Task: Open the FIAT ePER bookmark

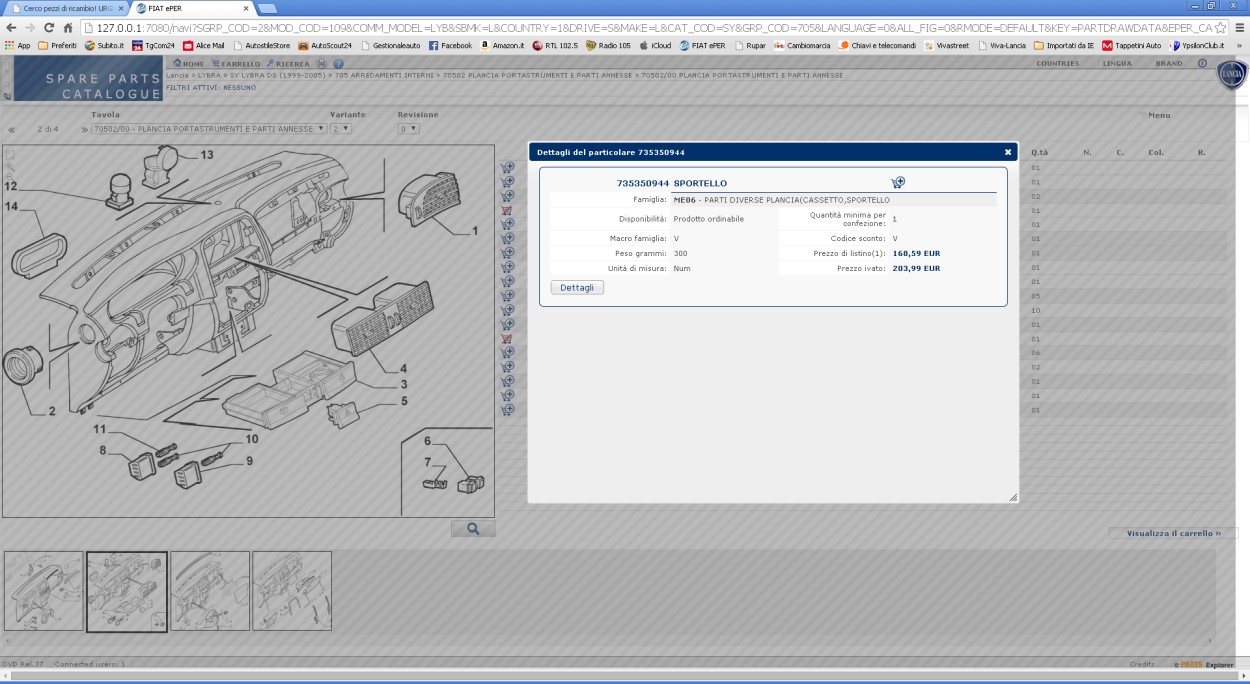Action: [x=702, y=45]
